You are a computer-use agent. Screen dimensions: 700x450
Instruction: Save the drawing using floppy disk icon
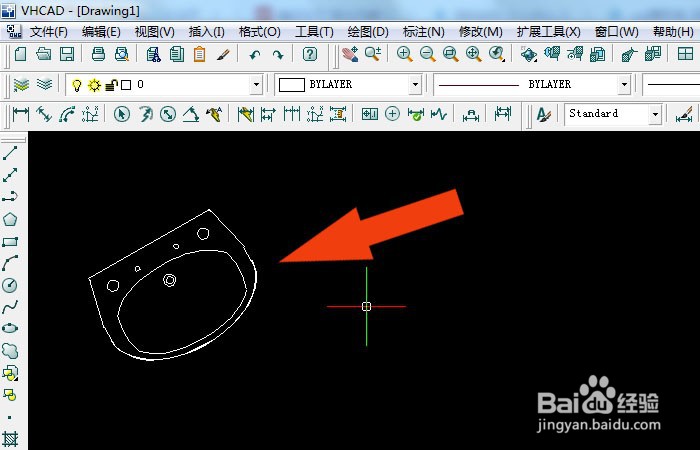67,54
